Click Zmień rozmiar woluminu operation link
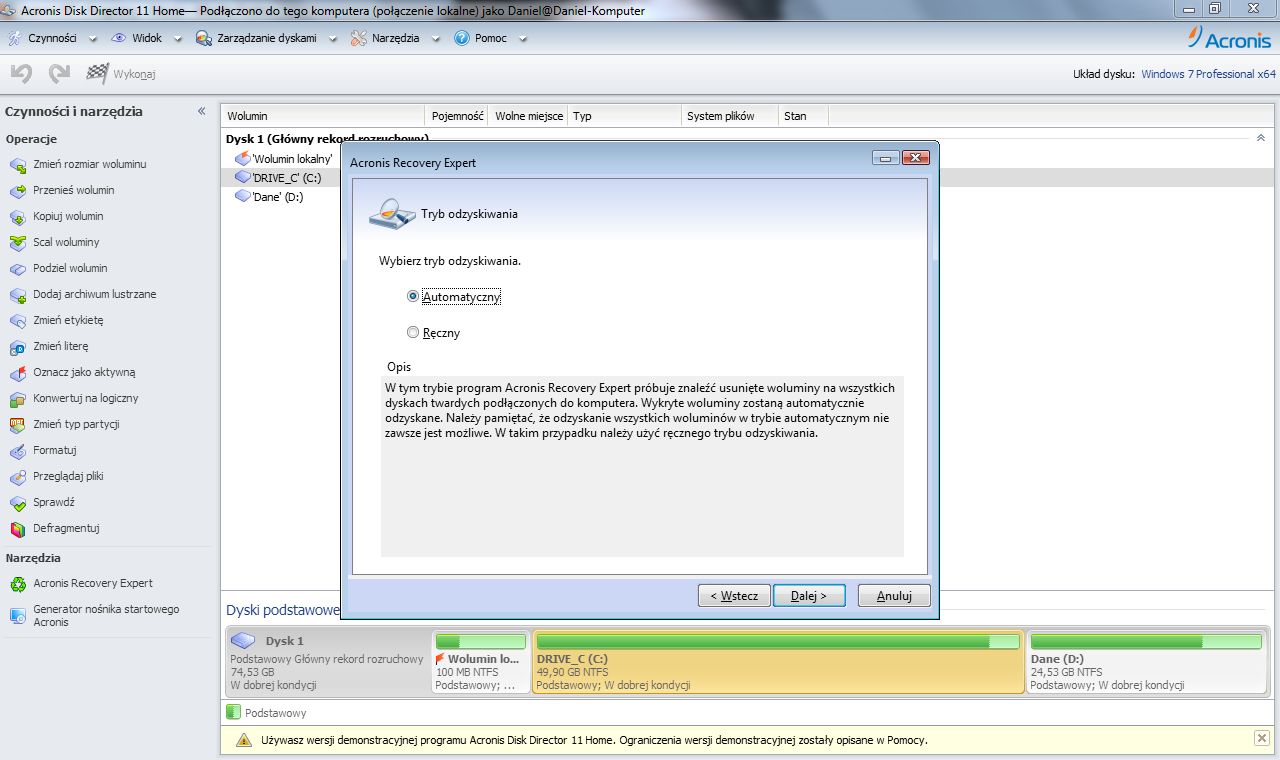 tap(90, 164)
